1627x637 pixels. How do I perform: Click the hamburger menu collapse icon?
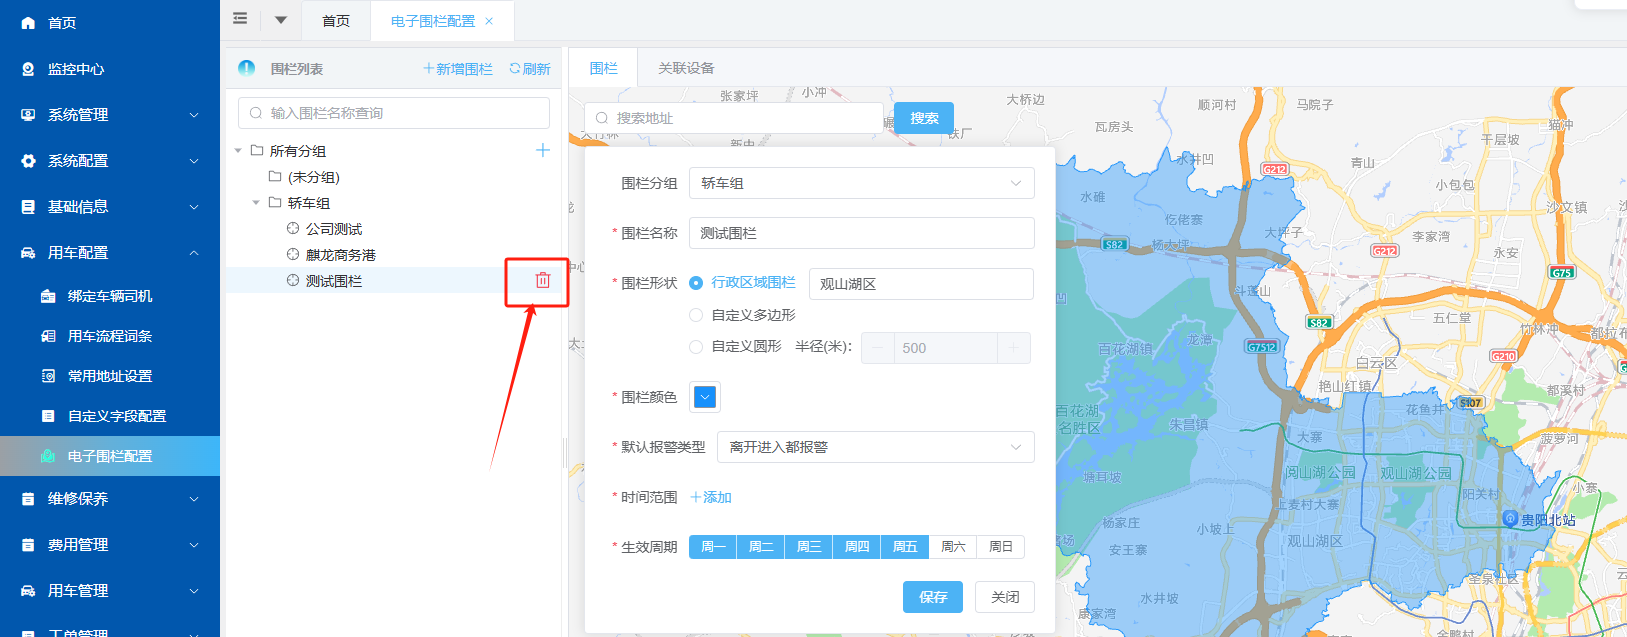tap(240, 19)
